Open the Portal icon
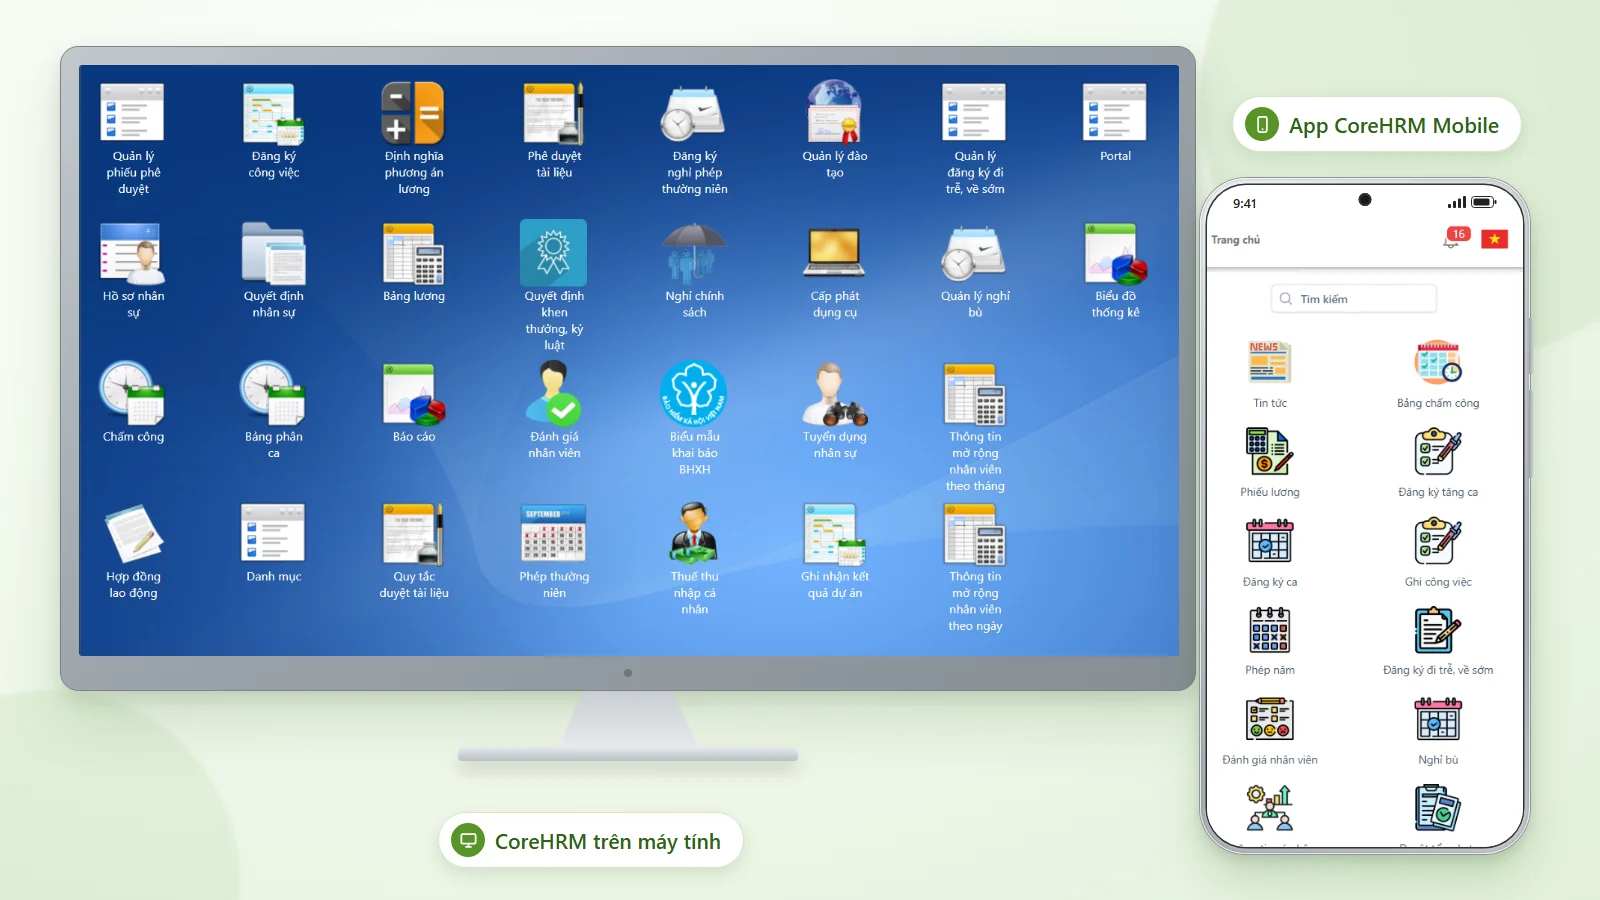 pos(1115,112)
